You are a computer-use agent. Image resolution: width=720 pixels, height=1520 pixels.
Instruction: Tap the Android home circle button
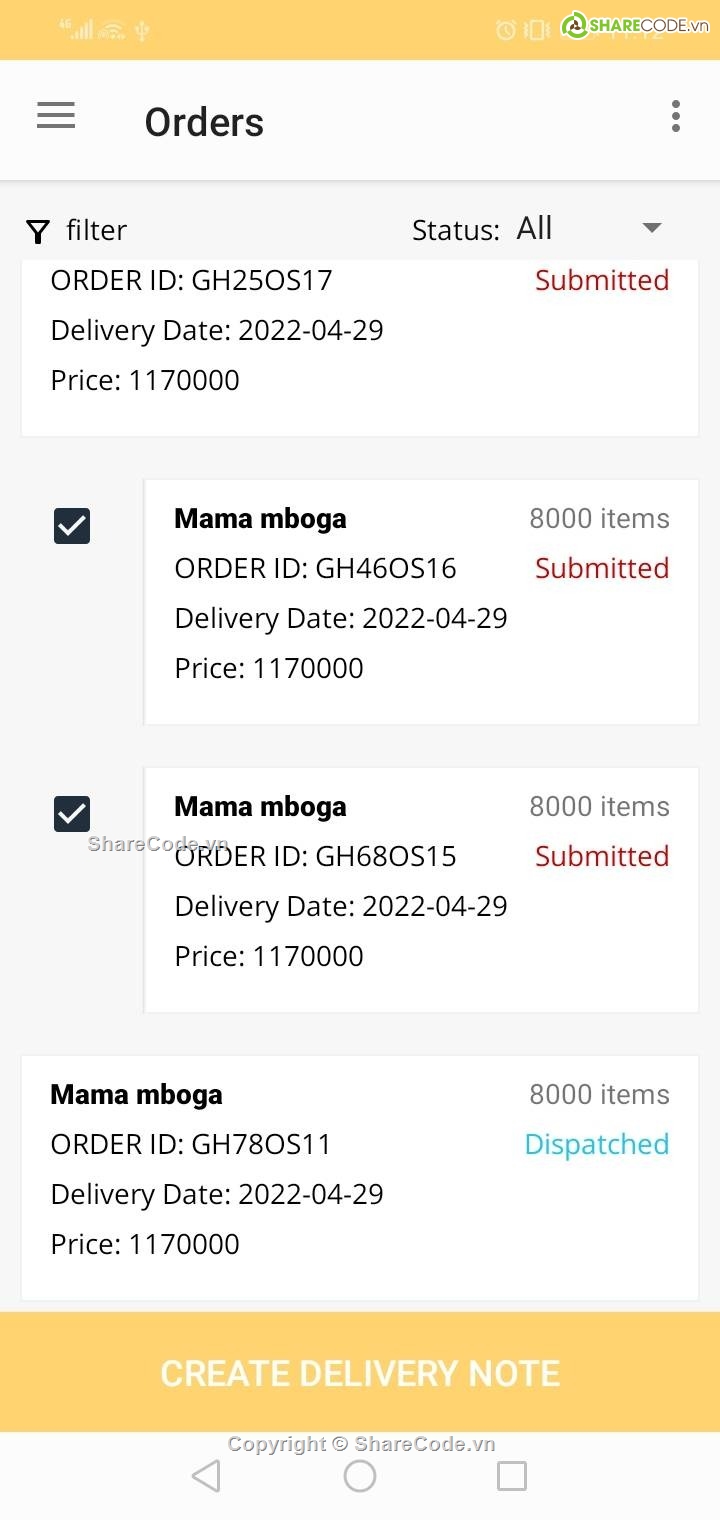[x=360, y=1476]
